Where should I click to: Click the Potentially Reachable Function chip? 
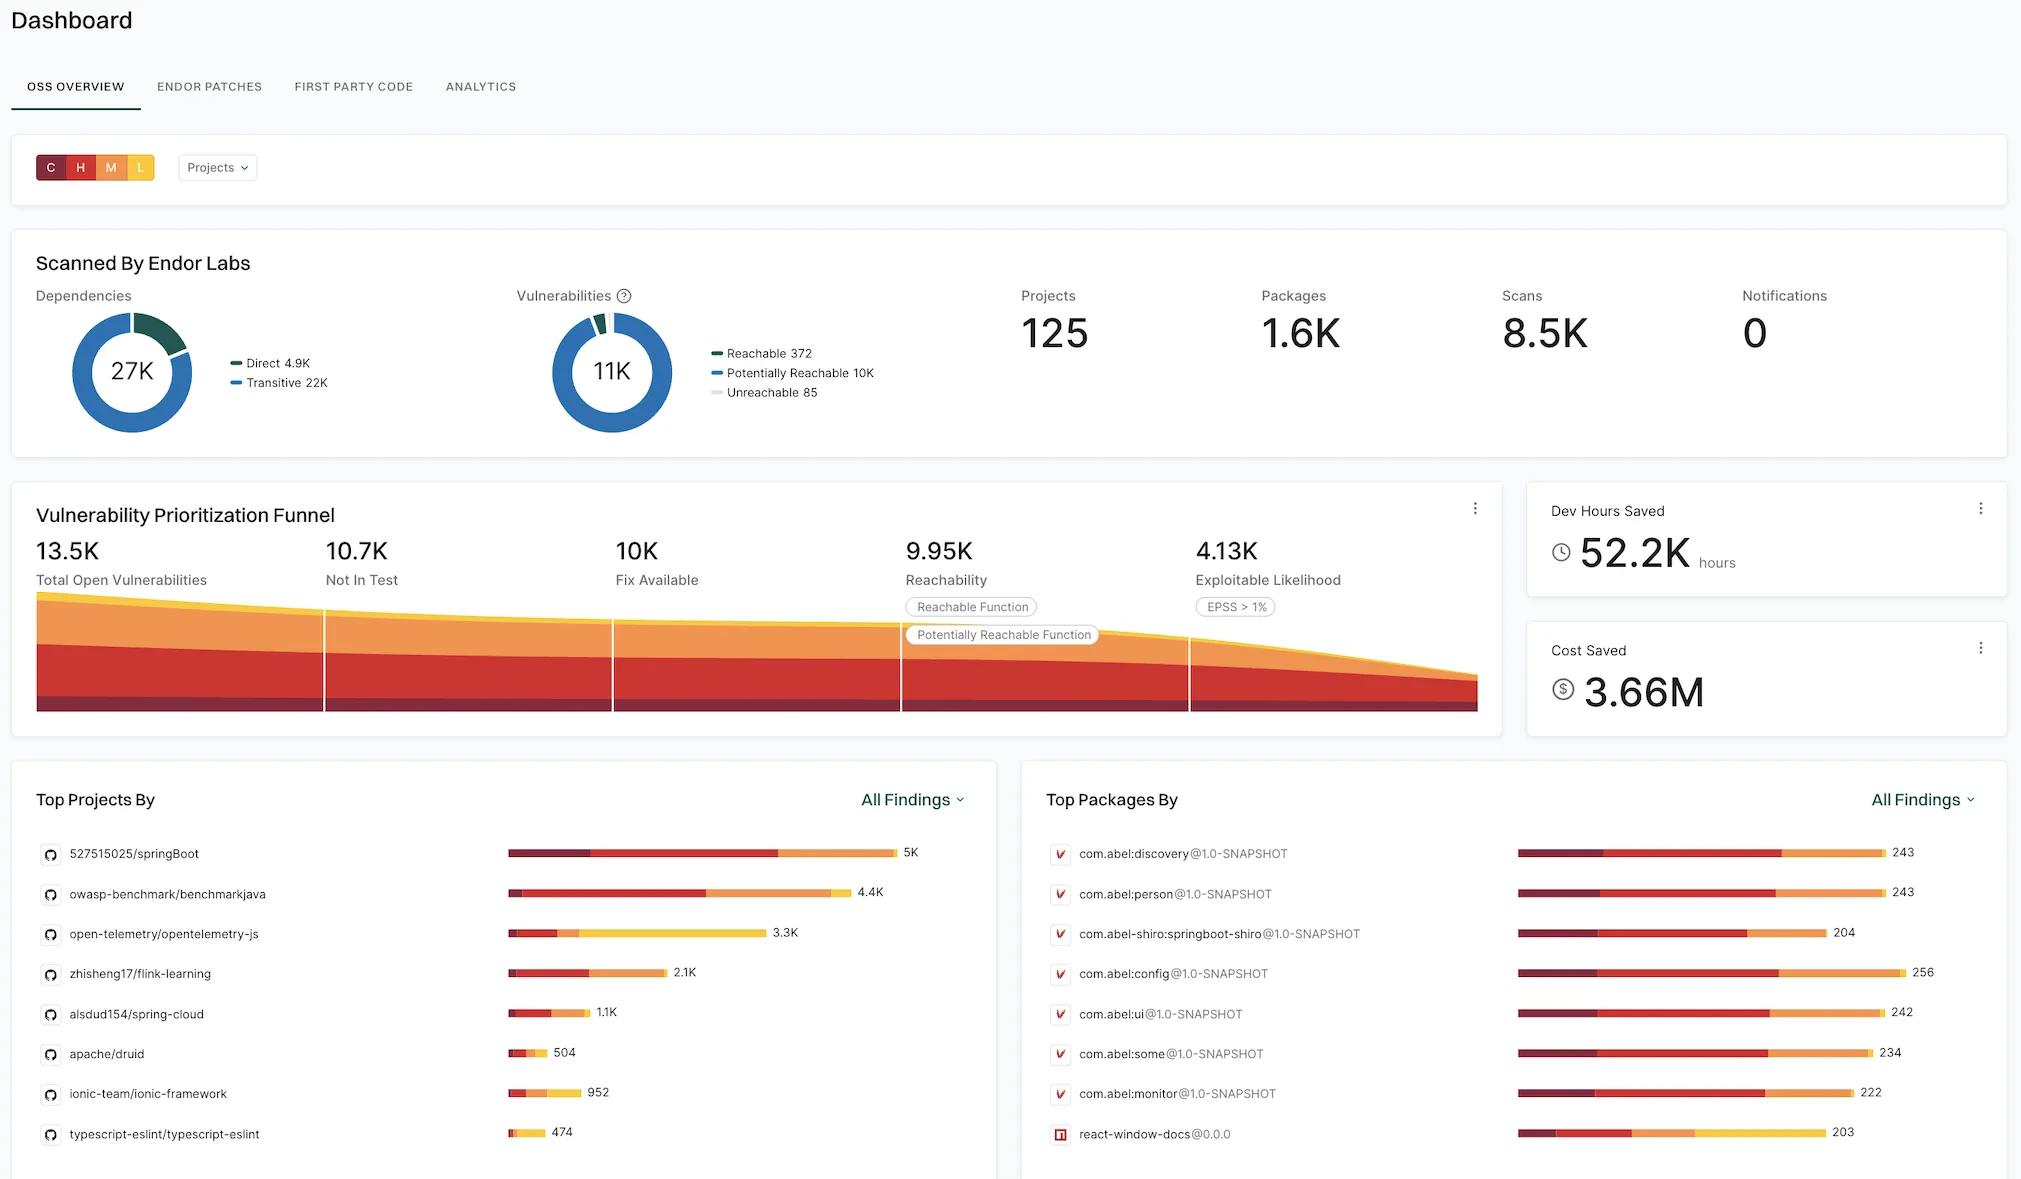click(1002, 635)
